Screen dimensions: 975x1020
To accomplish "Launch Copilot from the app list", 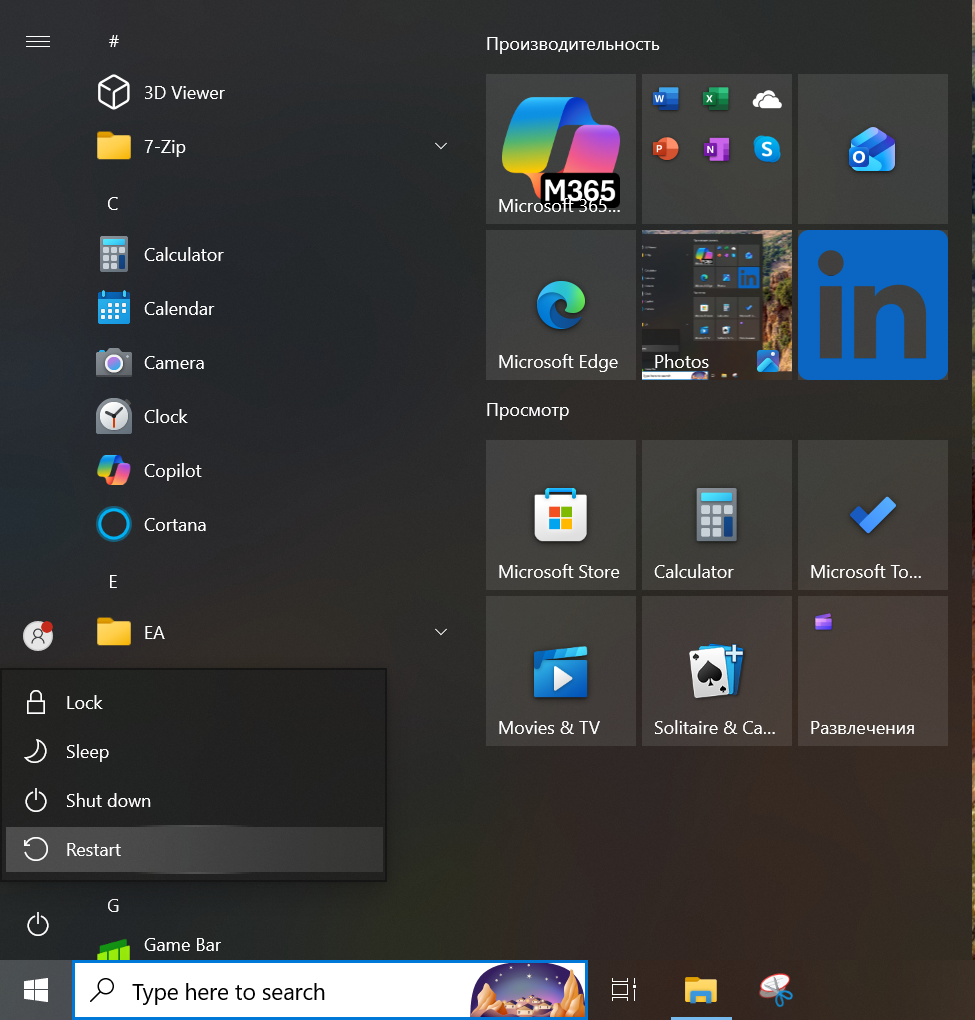I will point(273,470).
